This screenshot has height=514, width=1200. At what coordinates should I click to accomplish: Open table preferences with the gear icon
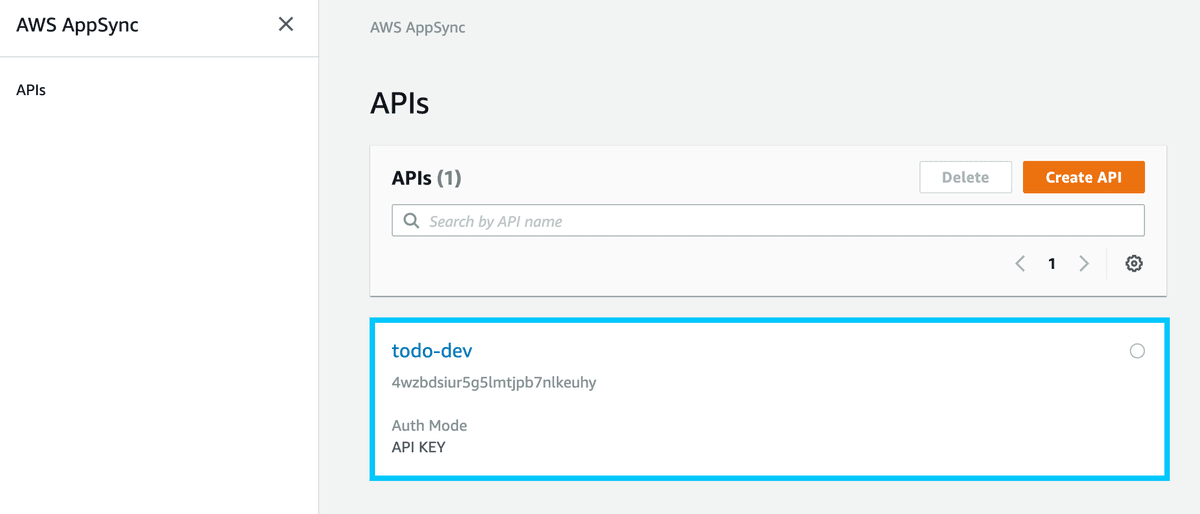pyautogui.click(x=1133, y=264)
